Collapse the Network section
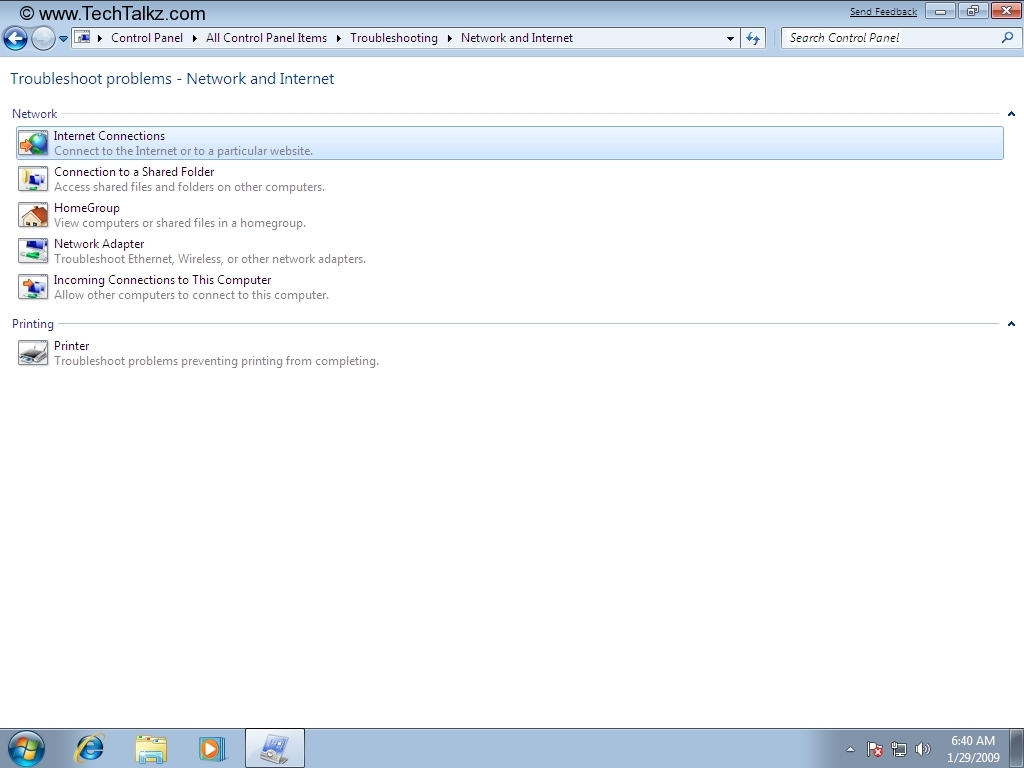 pyautogui.click(x=1011, y=114)
